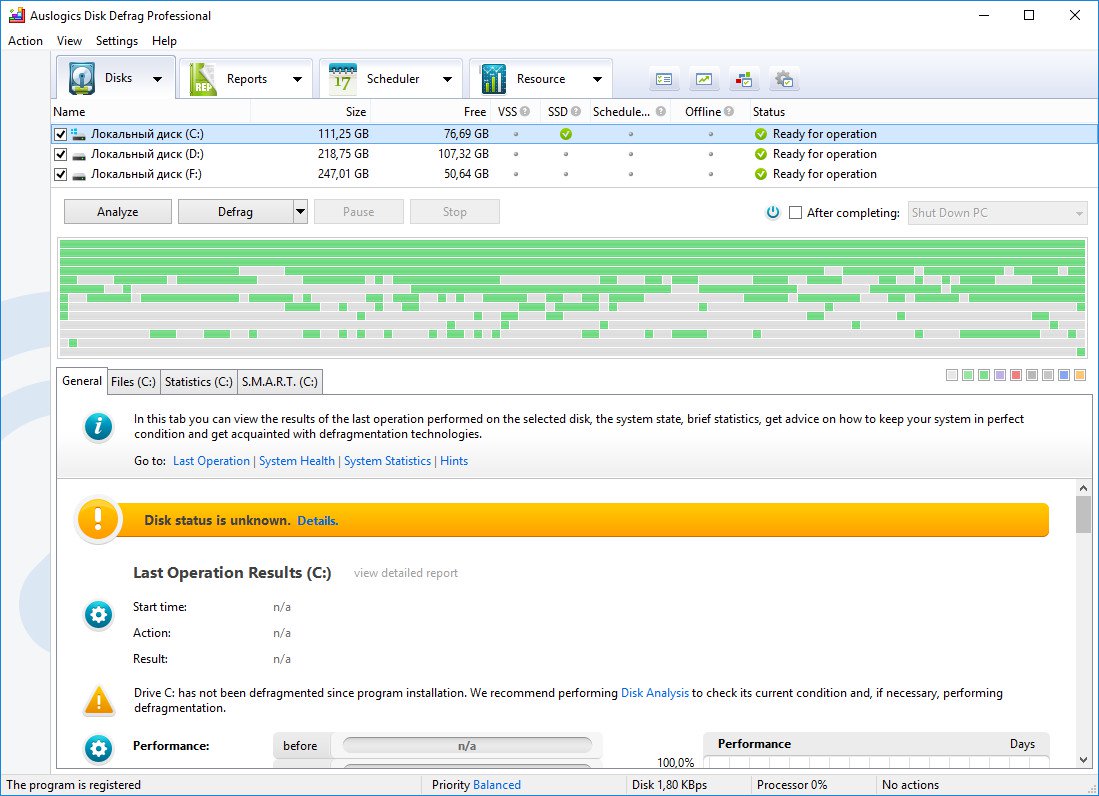Viewport: 1099px width, 796px height.
Task: Click the power icon beside After completing
Action: (x=772, y=212)
